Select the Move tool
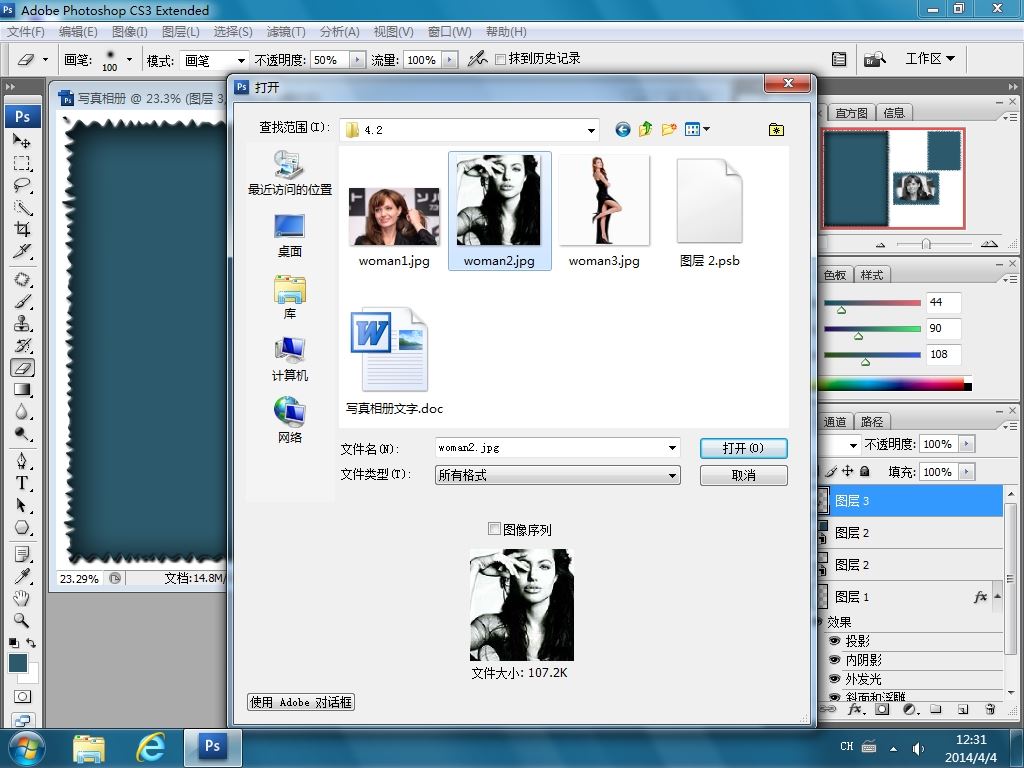The height and width of the screenshot is (768, 1024). click(x=22, y=140)
